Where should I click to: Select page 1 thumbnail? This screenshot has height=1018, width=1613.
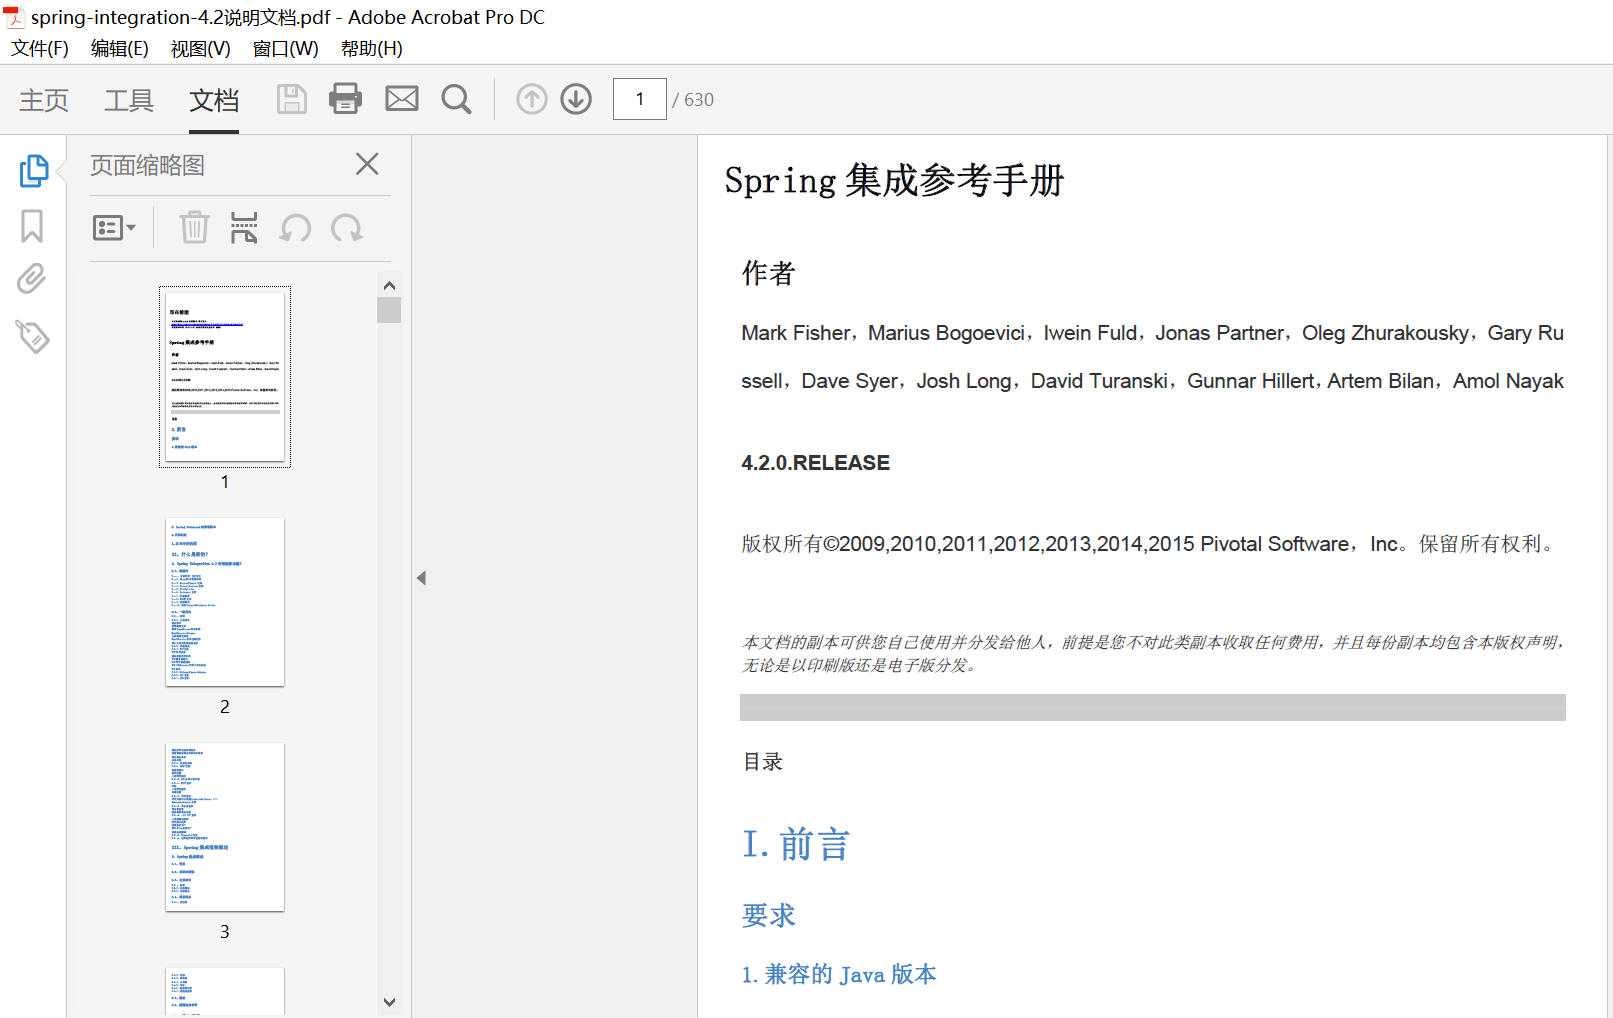(x=225, y=377)
